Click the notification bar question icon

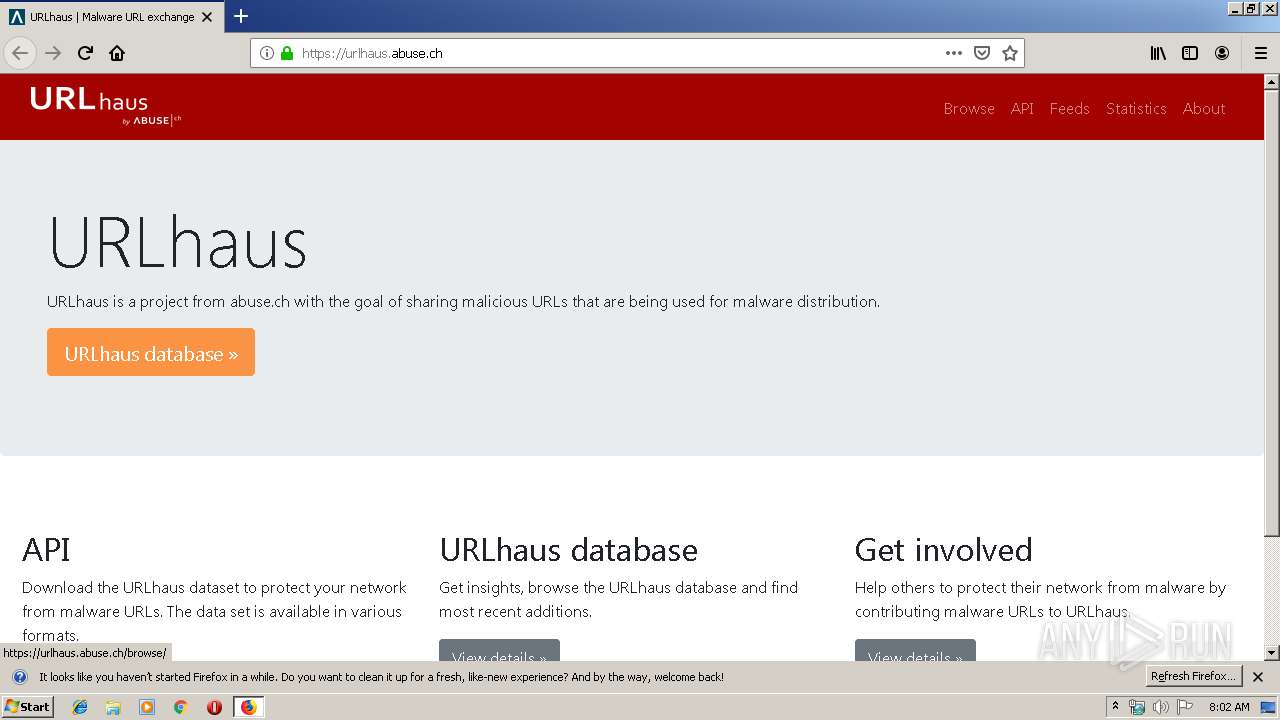click(19, 677)
